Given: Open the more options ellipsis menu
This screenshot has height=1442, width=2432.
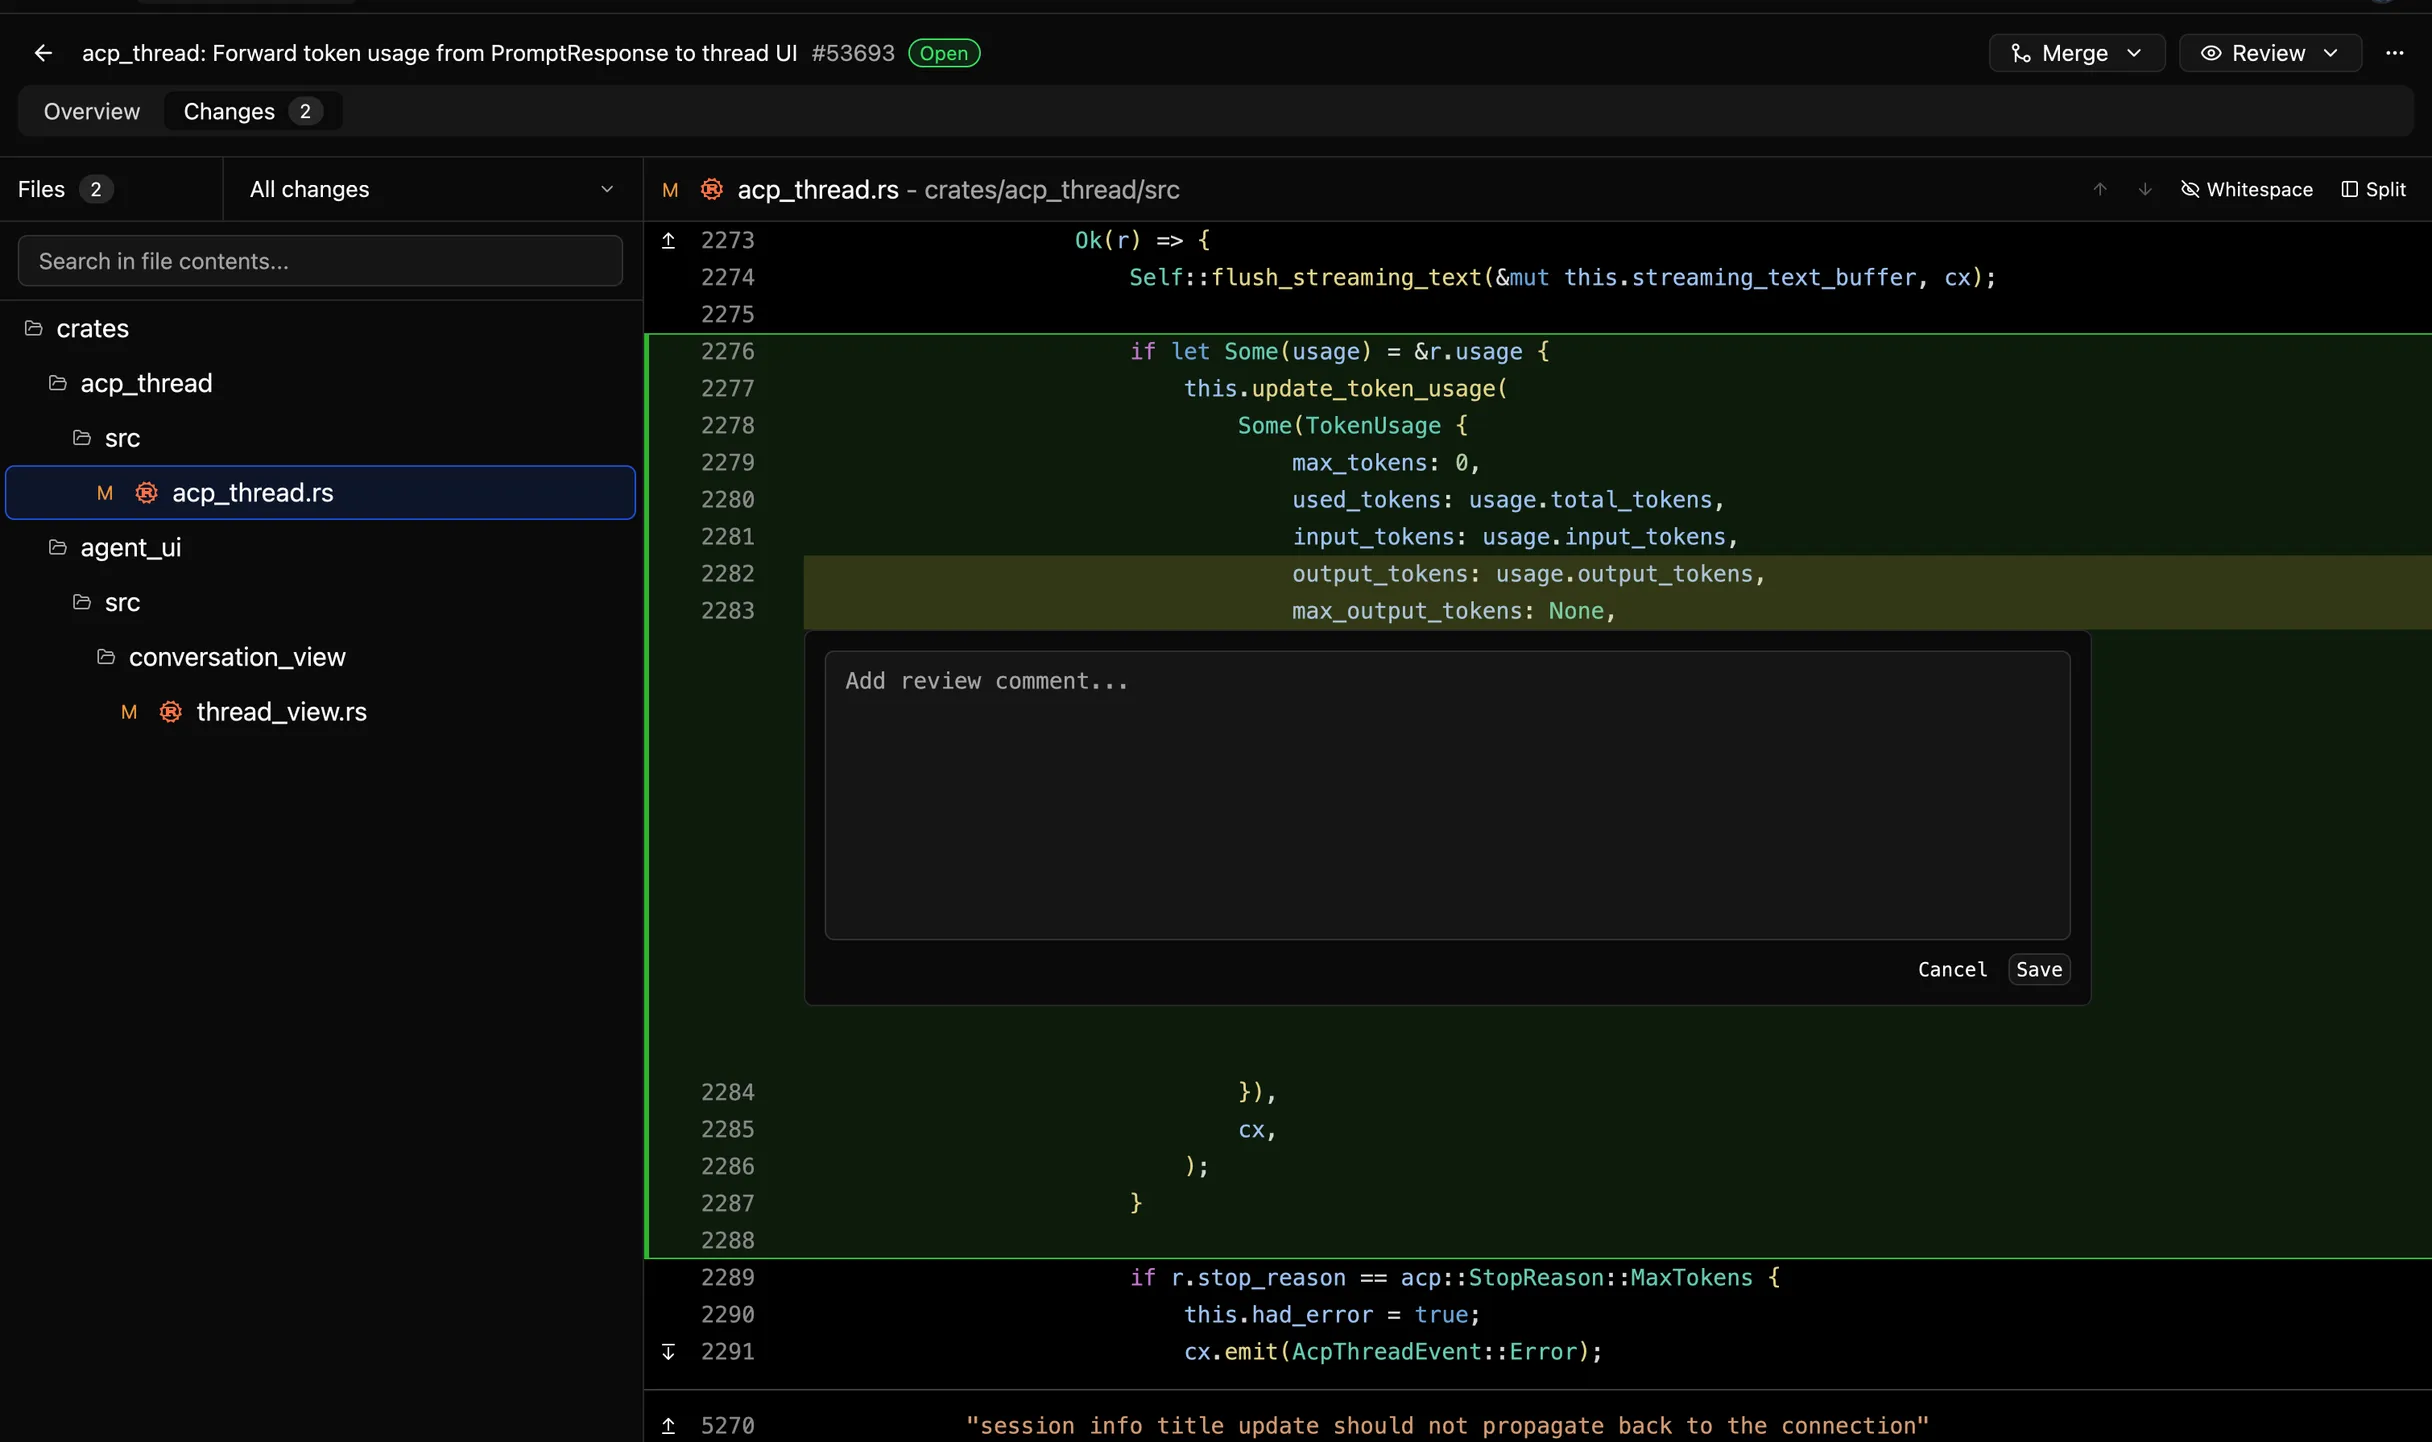Looking at the screenshot, I should pos(2394,53).
